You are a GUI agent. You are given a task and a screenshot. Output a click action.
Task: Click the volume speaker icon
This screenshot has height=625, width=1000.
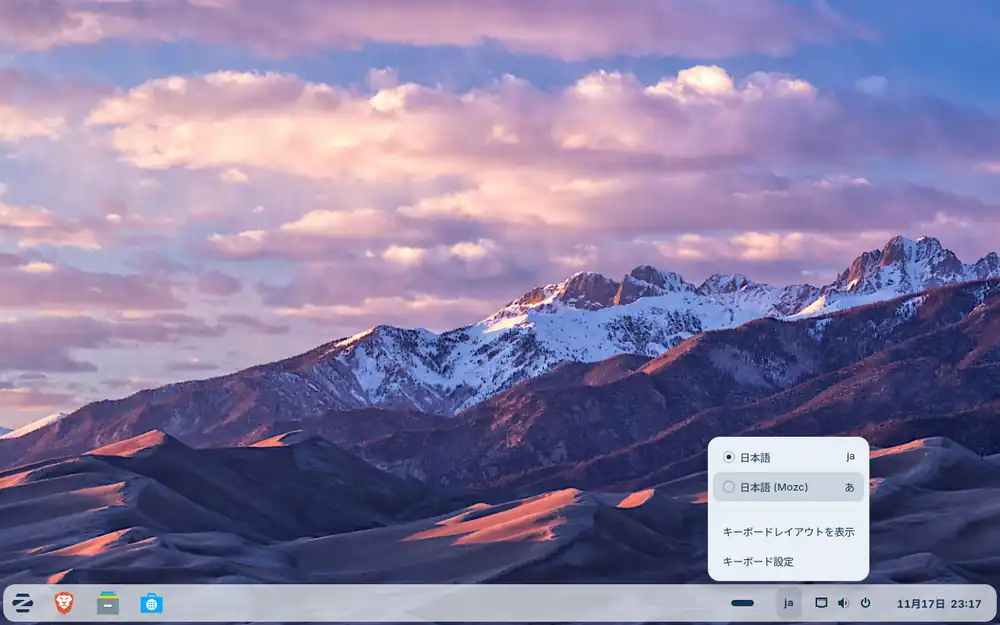(x=843, y=603)
